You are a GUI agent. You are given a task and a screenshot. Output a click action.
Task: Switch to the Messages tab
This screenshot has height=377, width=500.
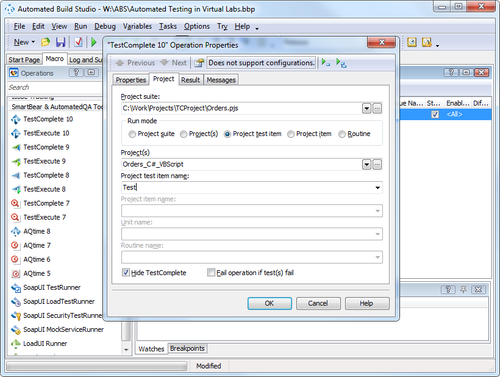221,80
